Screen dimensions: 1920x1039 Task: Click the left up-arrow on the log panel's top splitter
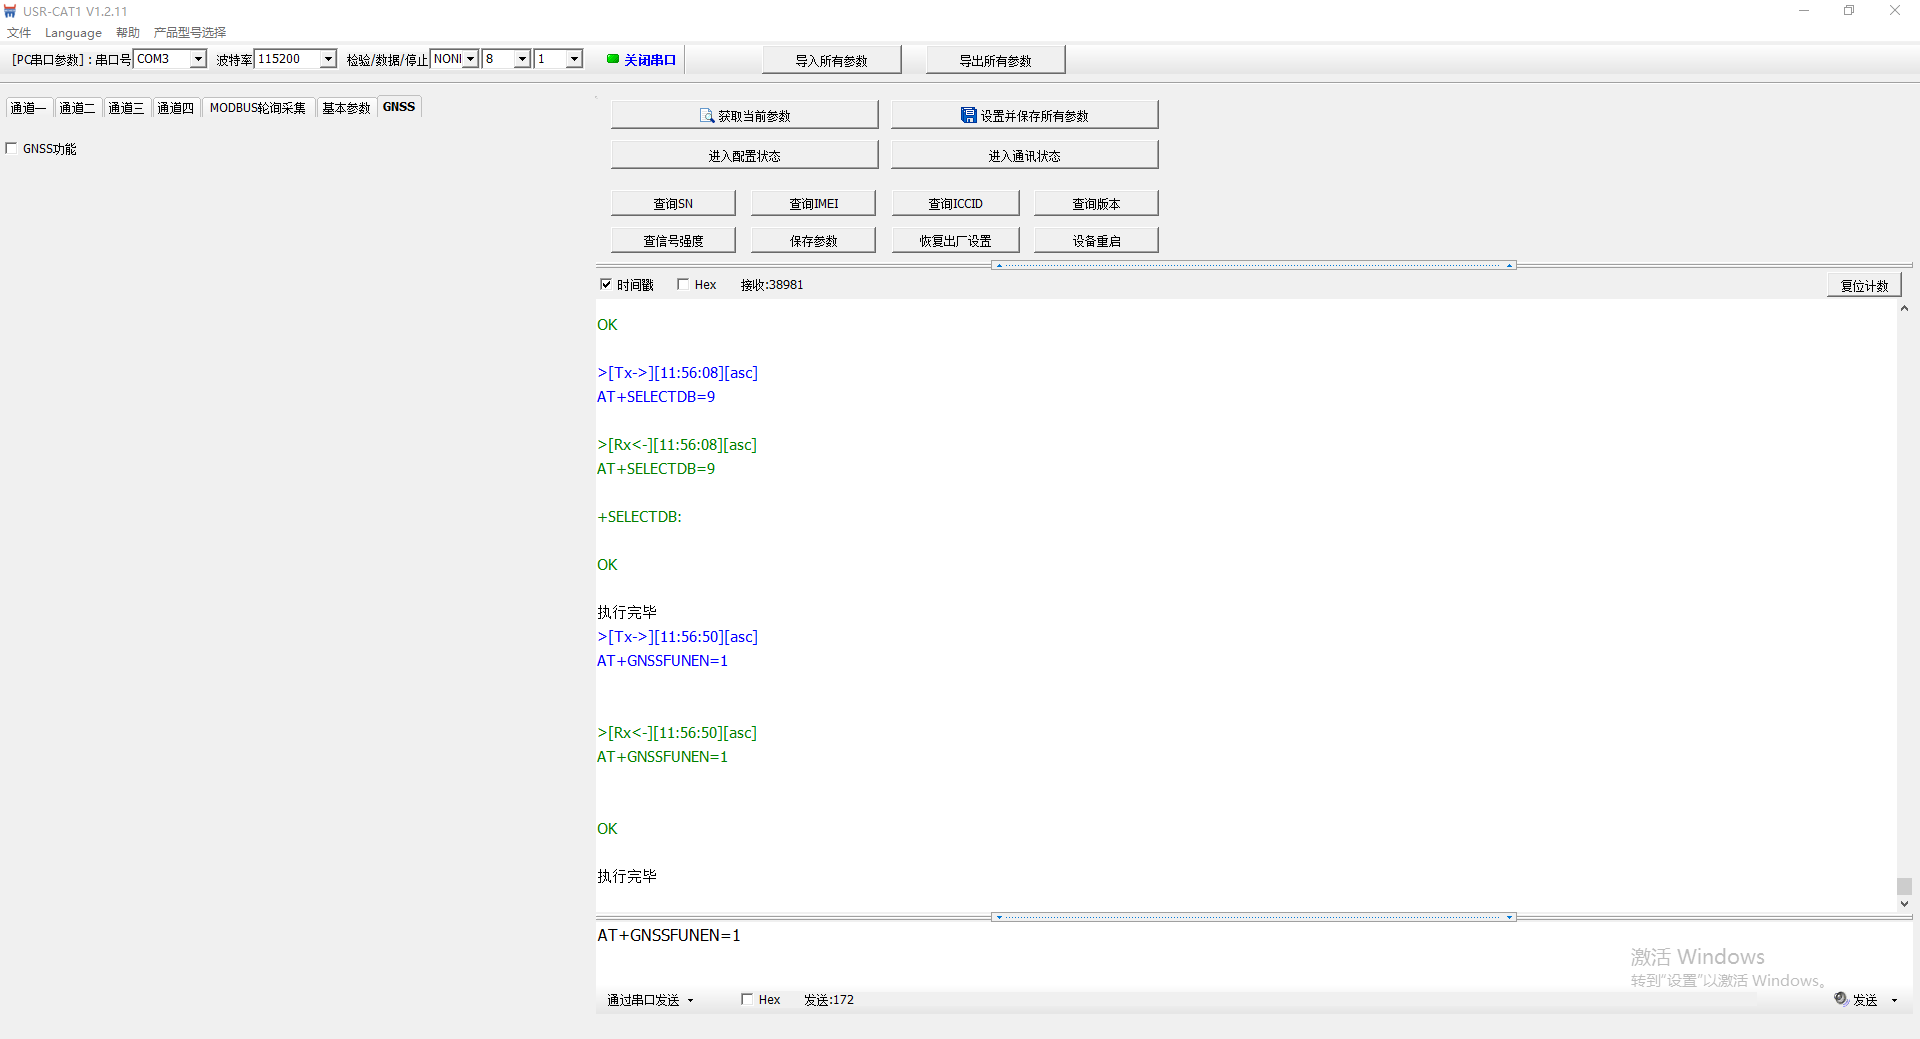[x=998, y=266]
